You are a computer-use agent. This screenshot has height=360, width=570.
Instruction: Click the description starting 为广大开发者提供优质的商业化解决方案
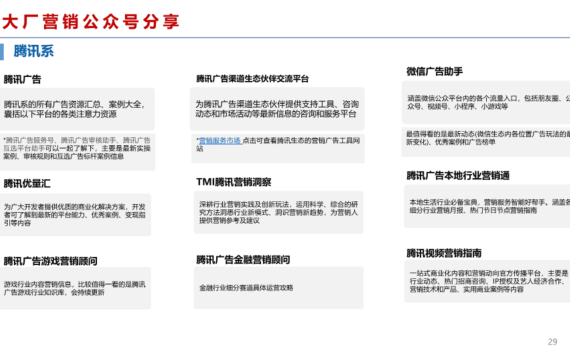coord(75,215)
